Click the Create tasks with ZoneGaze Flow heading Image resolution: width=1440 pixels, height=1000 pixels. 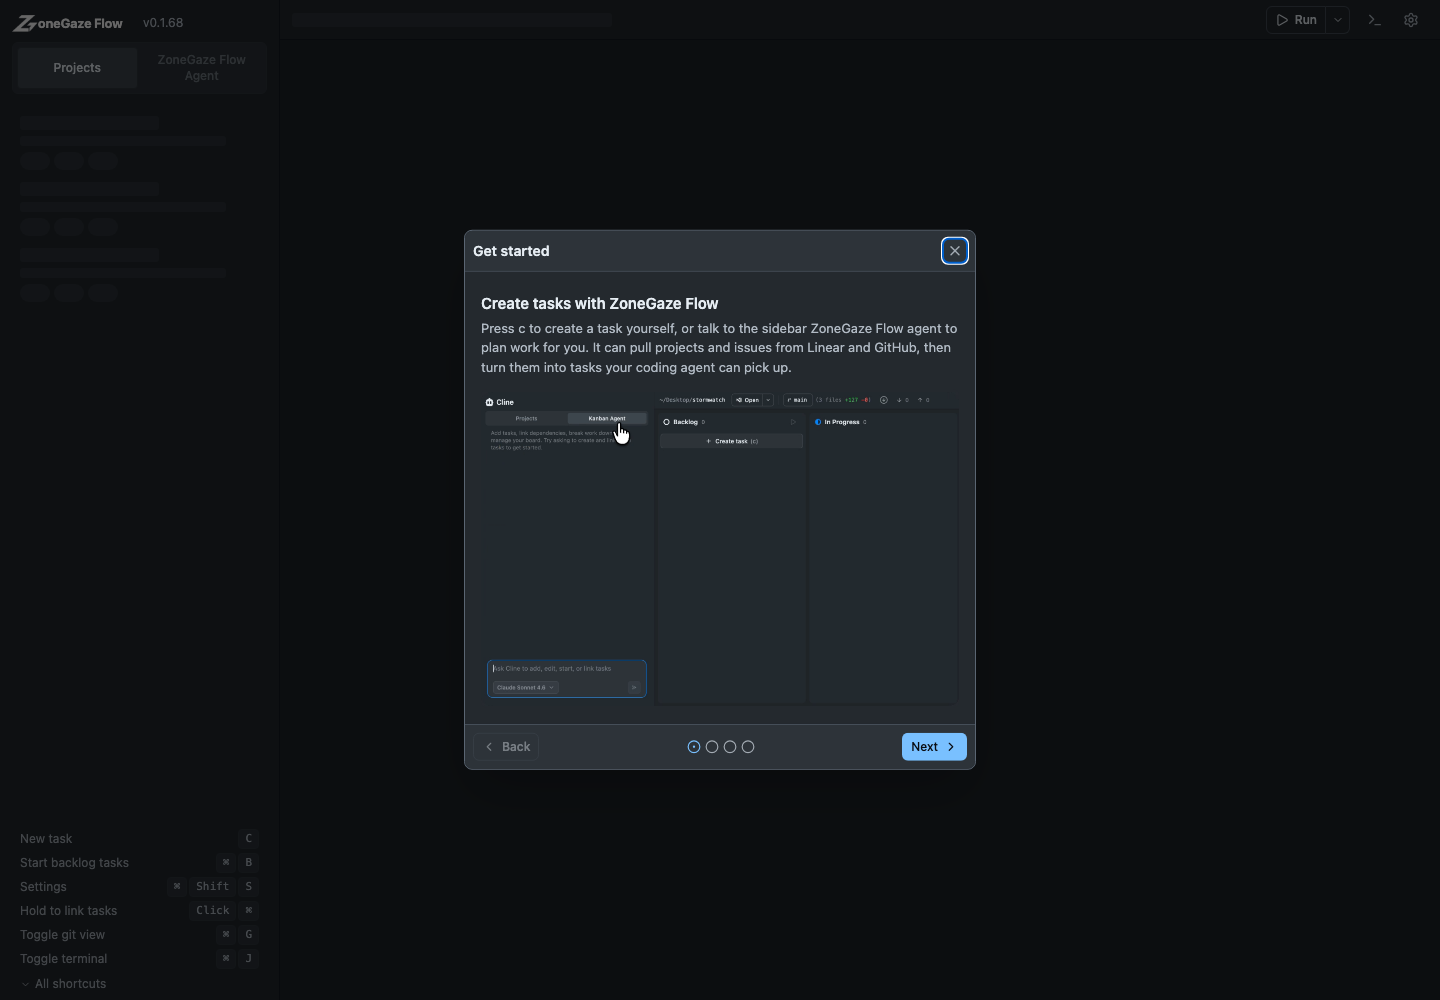(600, 304)
